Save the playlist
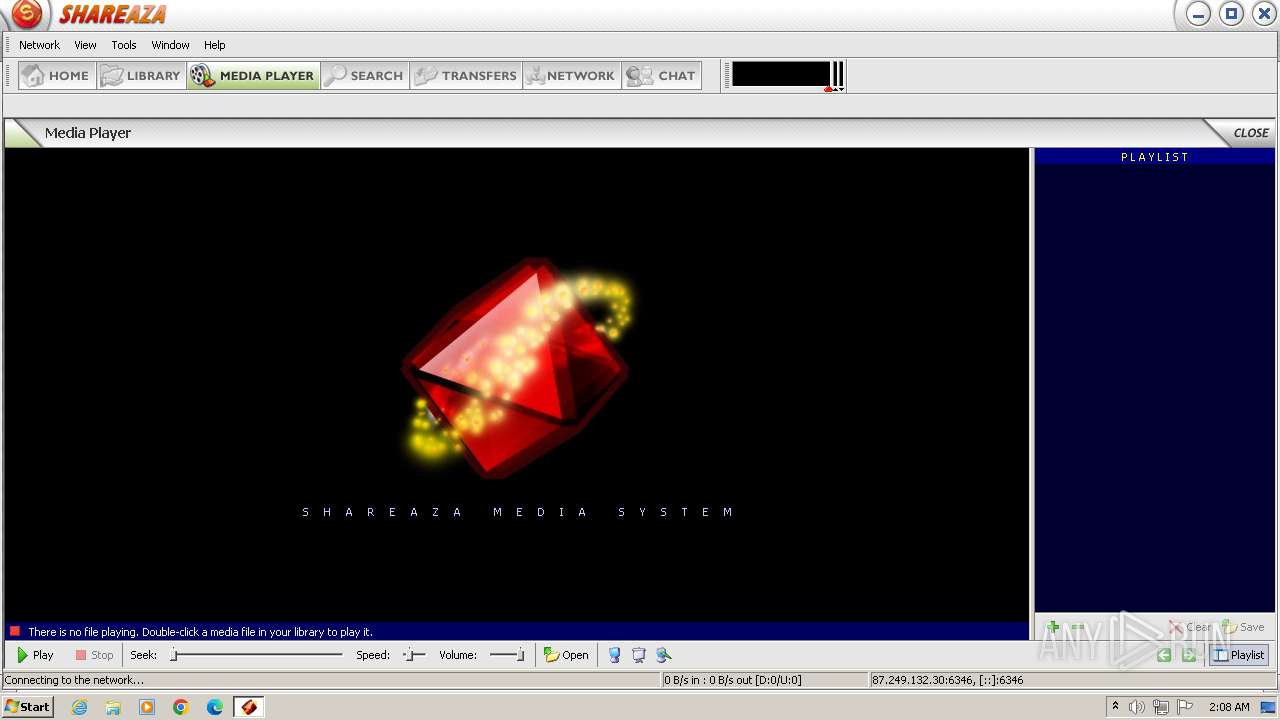The width and height of the screenshot is (1280, 720). 1243,627
